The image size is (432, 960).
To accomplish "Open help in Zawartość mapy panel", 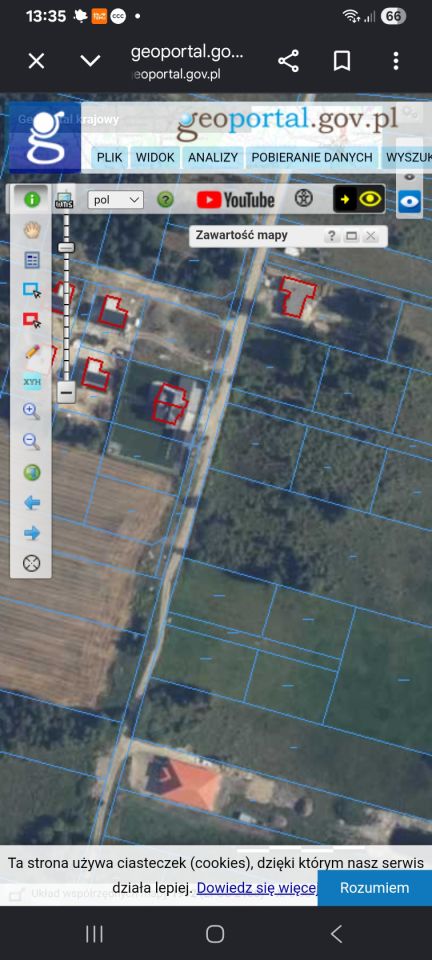I will coord(331,236).
